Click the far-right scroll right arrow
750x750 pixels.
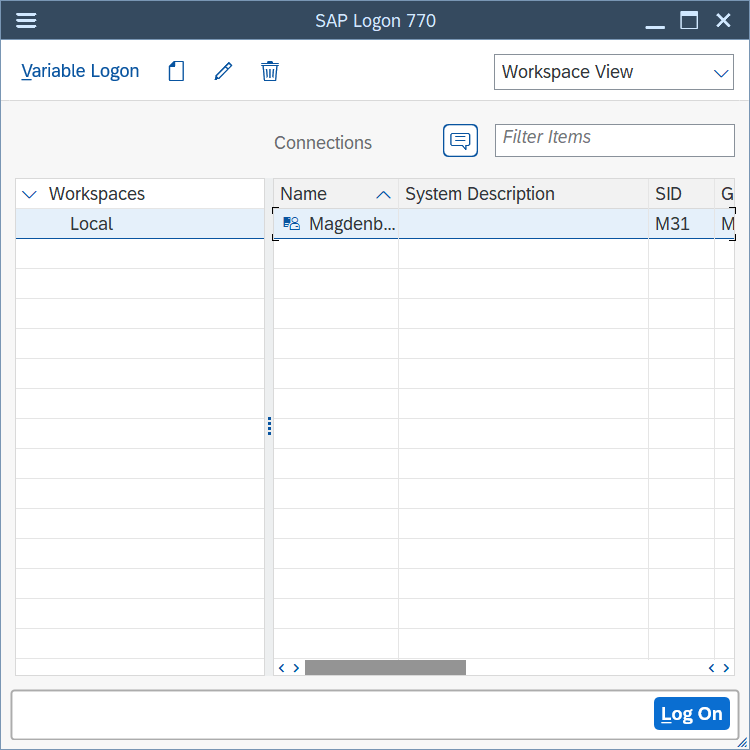tap(726, 668)
